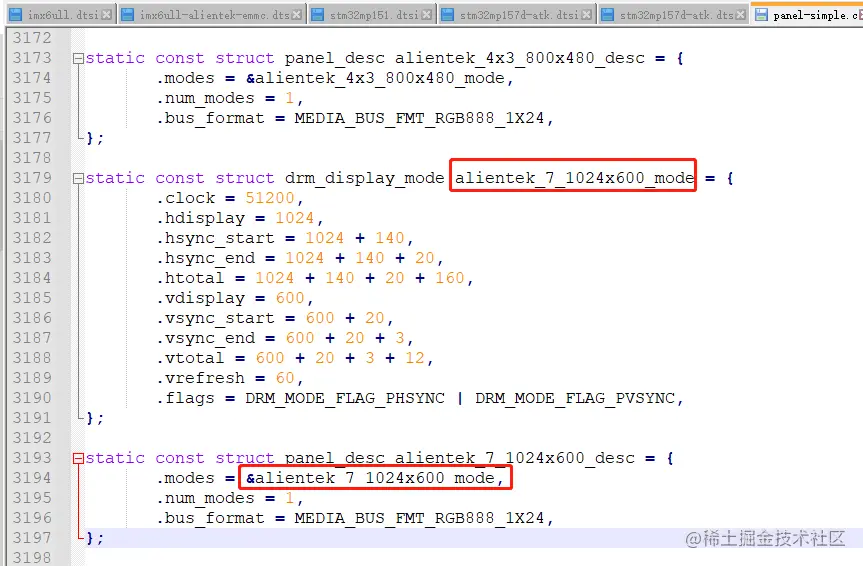863x566 pixels.
Task: Click the identifier alientek_7_1024x600_mode at line 3179
Action: point(575,178)
